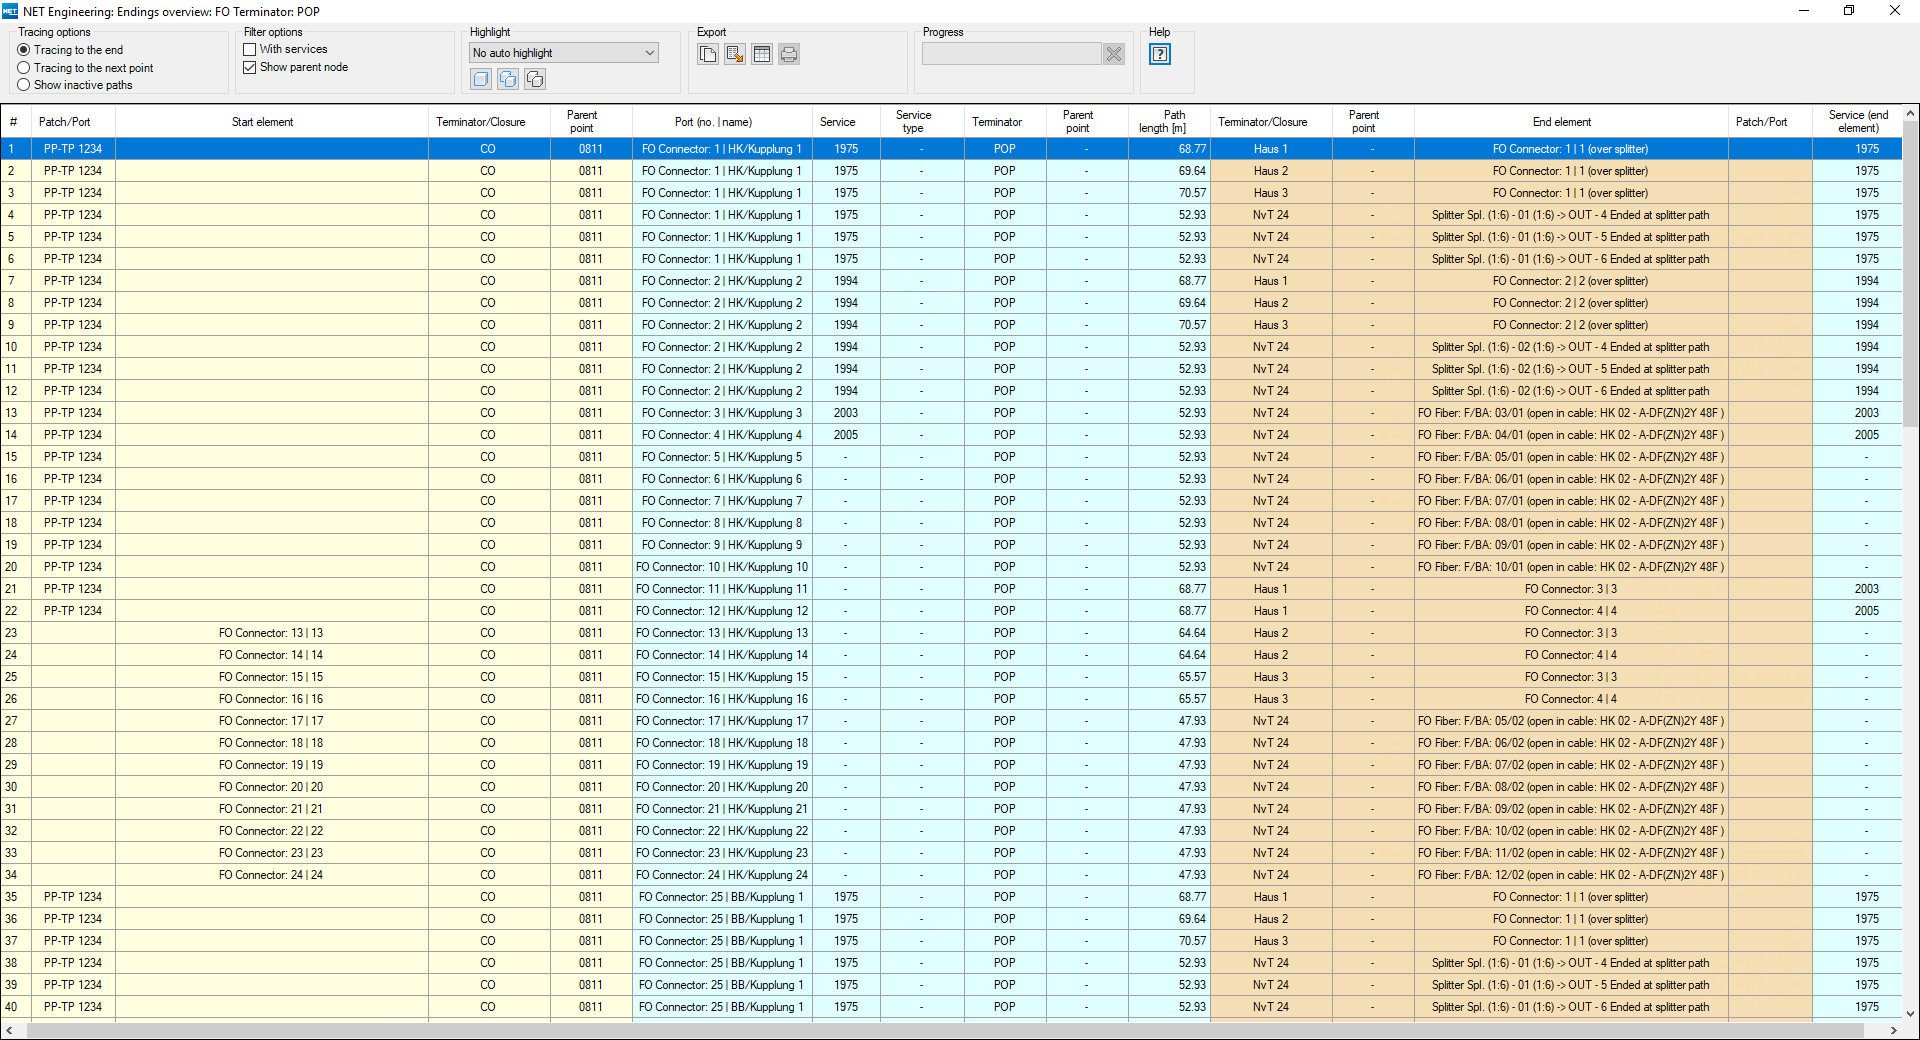The height and width of the screenshot is (1040, 1920).
Task: Open the No auto highlight dropdown
Action: click(x=564, y=53)
